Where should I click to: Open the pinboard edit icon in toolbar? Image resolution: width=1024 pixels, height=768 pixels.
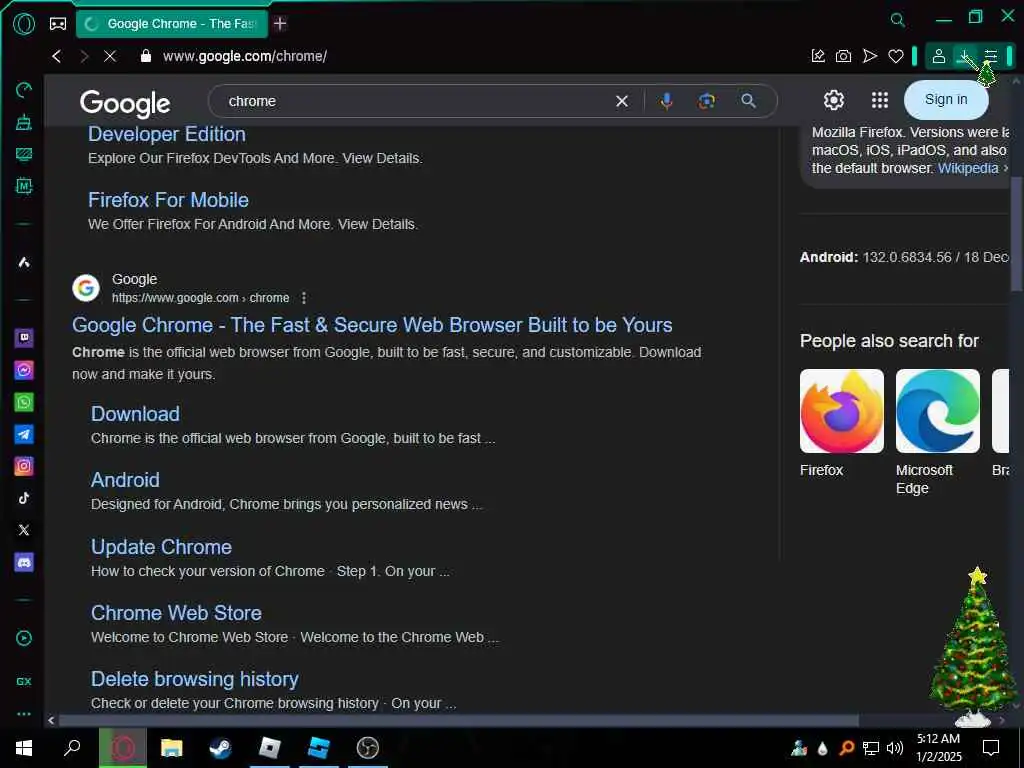pyautogui.click(x=818, y=56)
